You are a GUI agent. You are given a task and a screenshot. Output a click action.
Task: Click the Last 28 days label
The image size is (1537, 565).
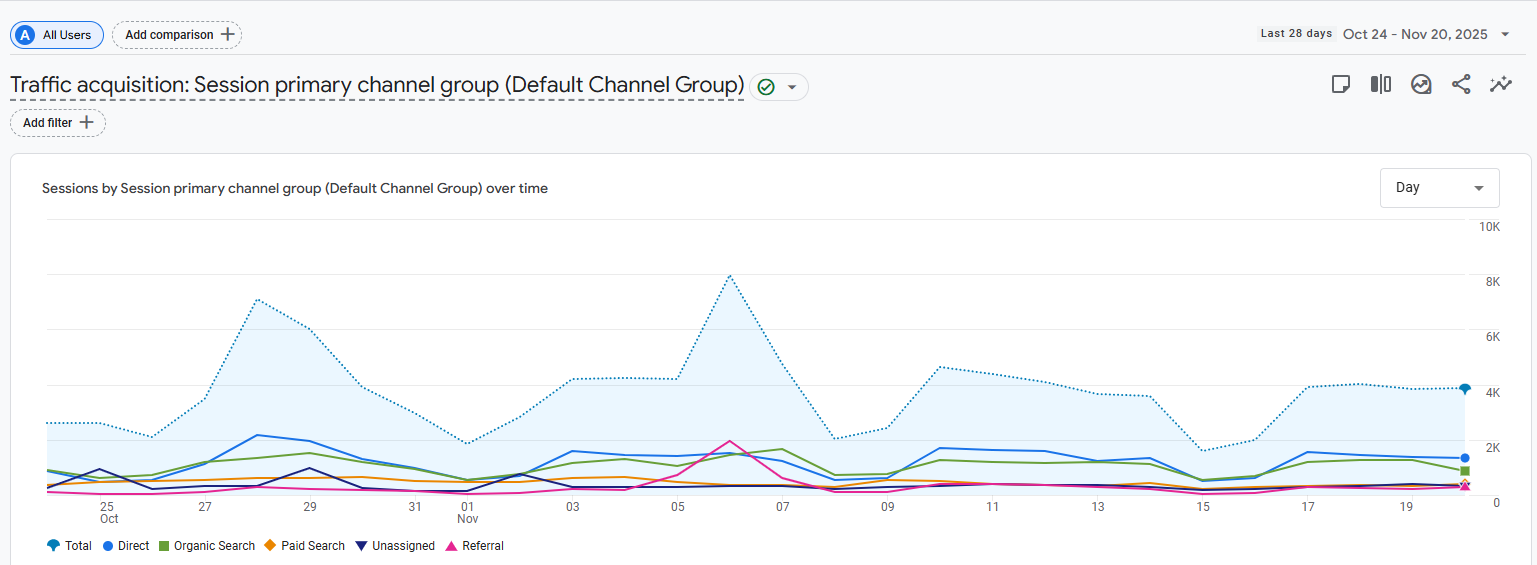click(x=1296, y=34)
